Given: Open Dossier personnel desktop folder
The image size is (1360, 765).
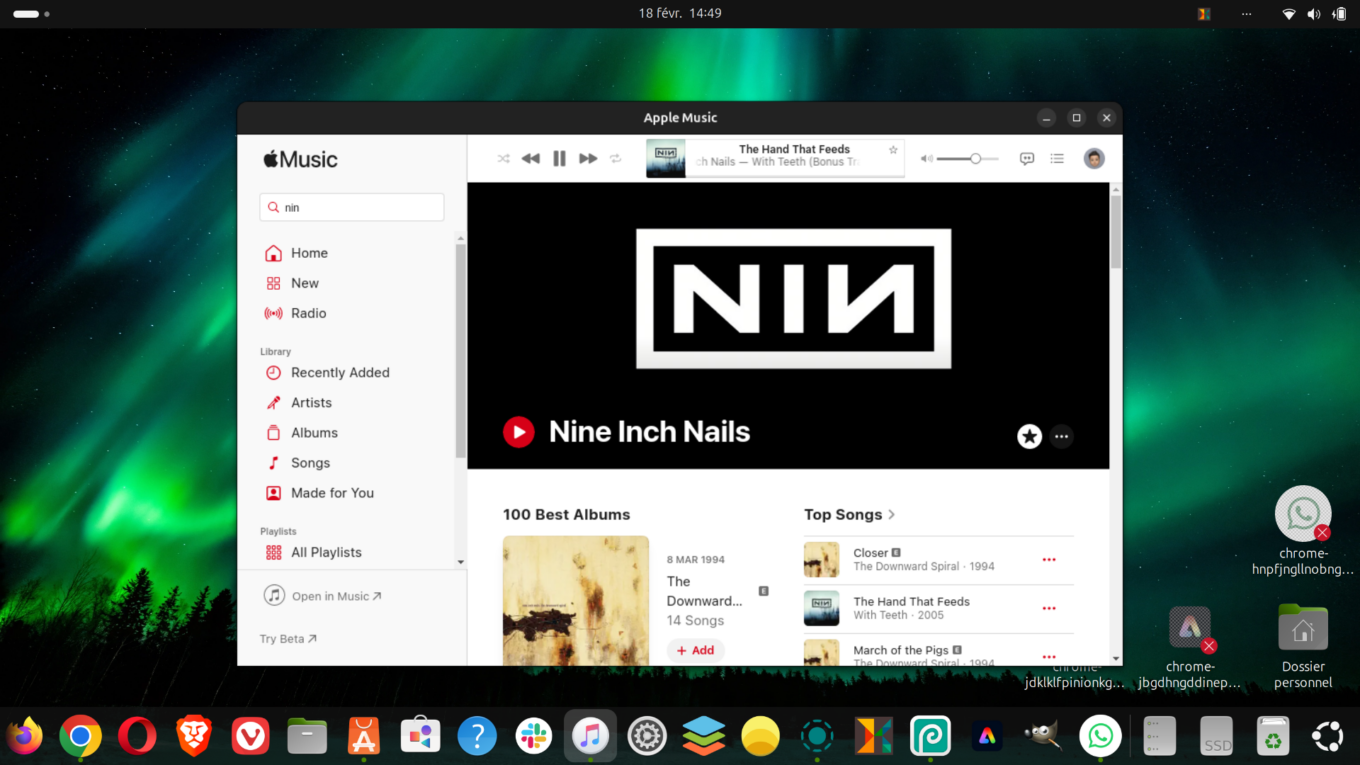Looking at the screenshot, I should click(x=1303, y=646).
